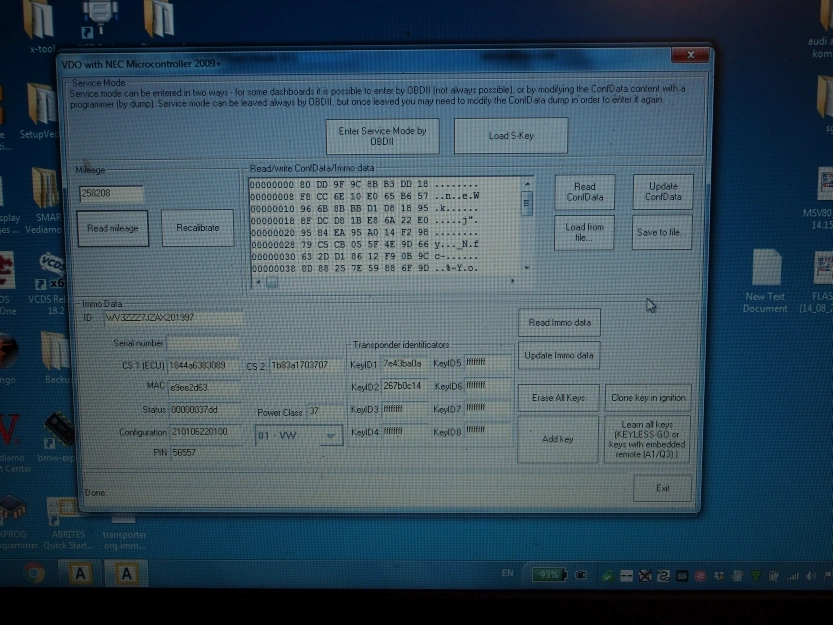Screen dimensions: 833x625
Task: Click the Update Immo data button
Action: pyautogui.click(x=559, y=355)
